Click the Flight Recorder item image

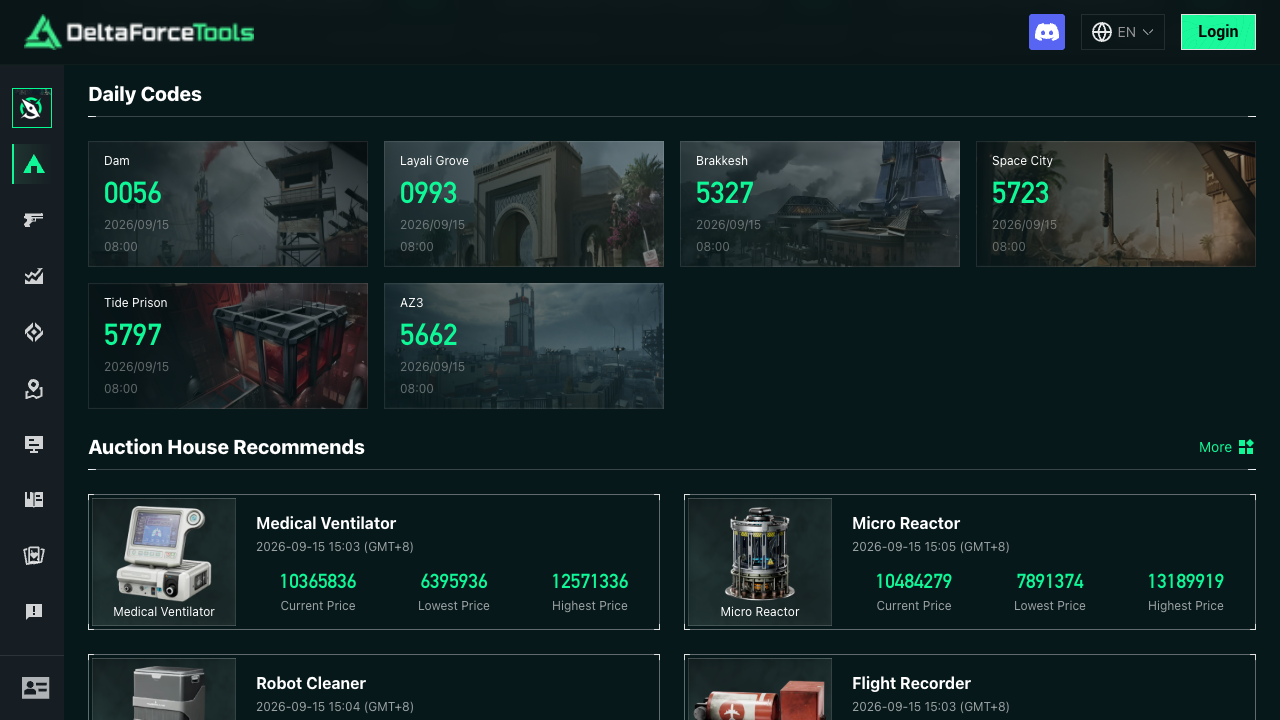tap(760, 689)
